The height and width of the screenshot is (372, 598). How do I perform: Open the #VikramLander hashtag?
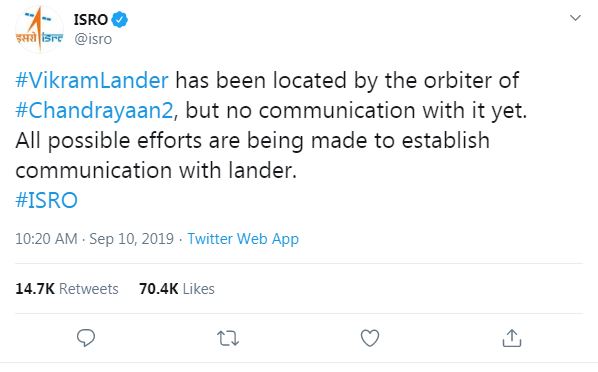92,81
